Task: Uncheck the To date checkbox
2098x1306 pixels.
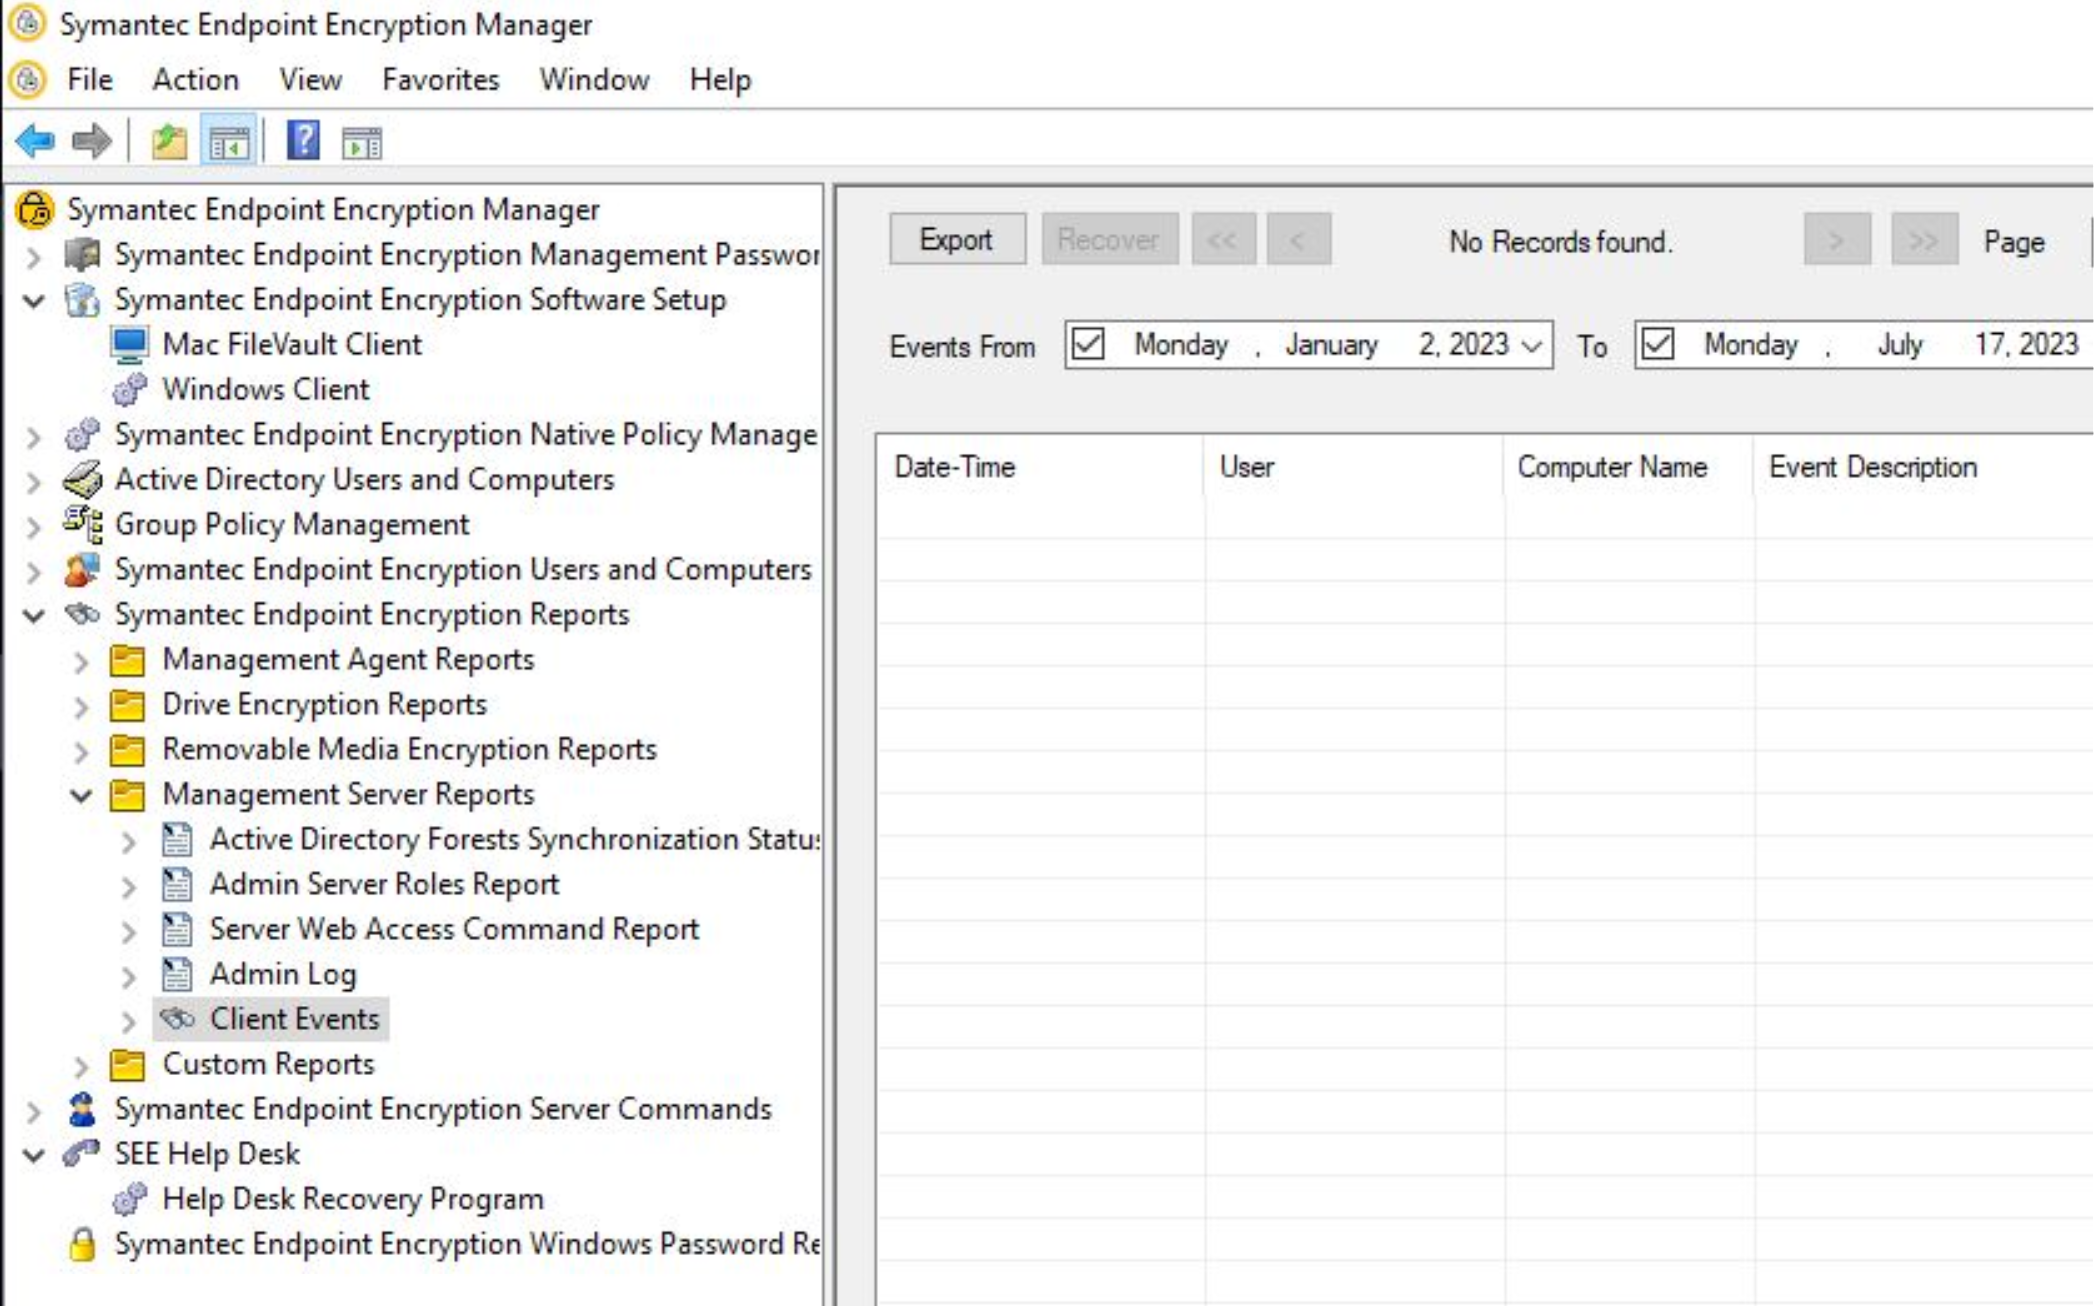Action: (x=1658, y=344)
